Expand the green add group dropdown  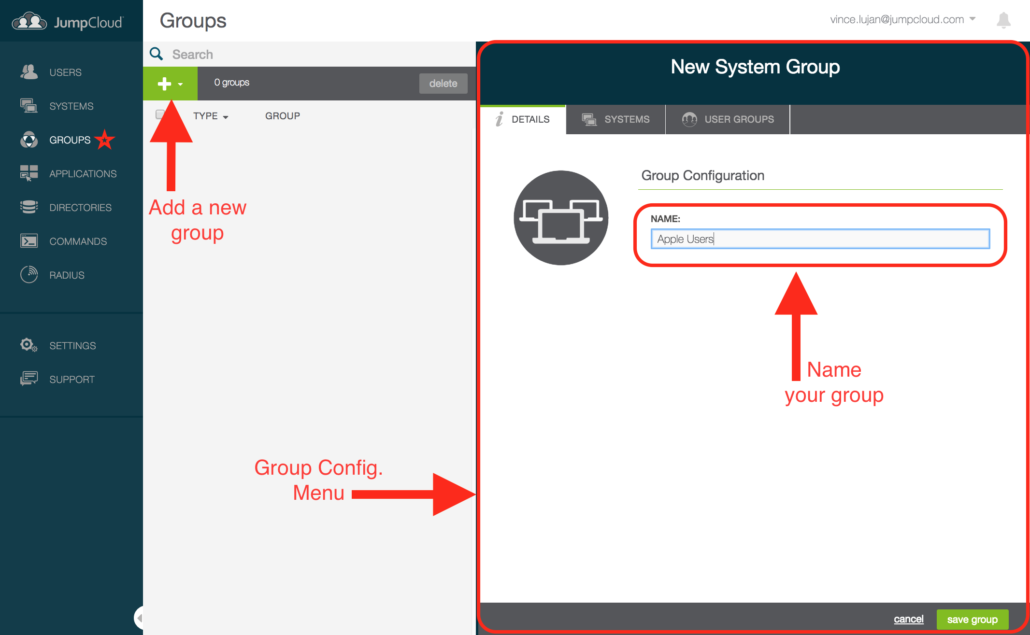pyautogui.click(x=170, y=84)
